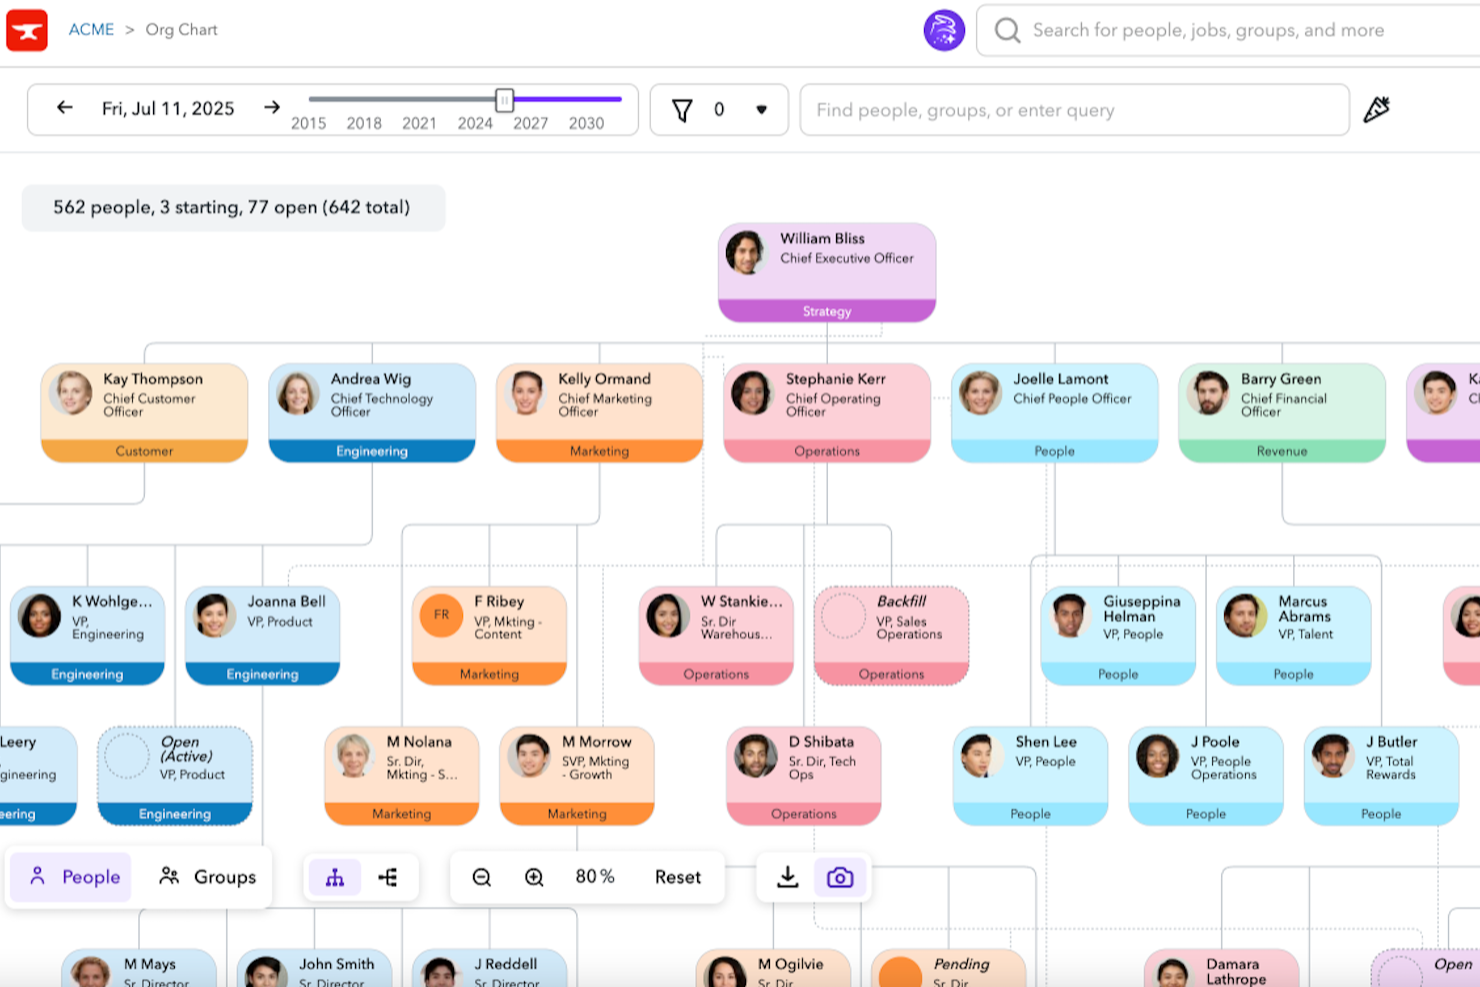This screenshot has width=1480, height=987.
Task: Click the magnifier icon in global search
Action: coord(1007,30)
